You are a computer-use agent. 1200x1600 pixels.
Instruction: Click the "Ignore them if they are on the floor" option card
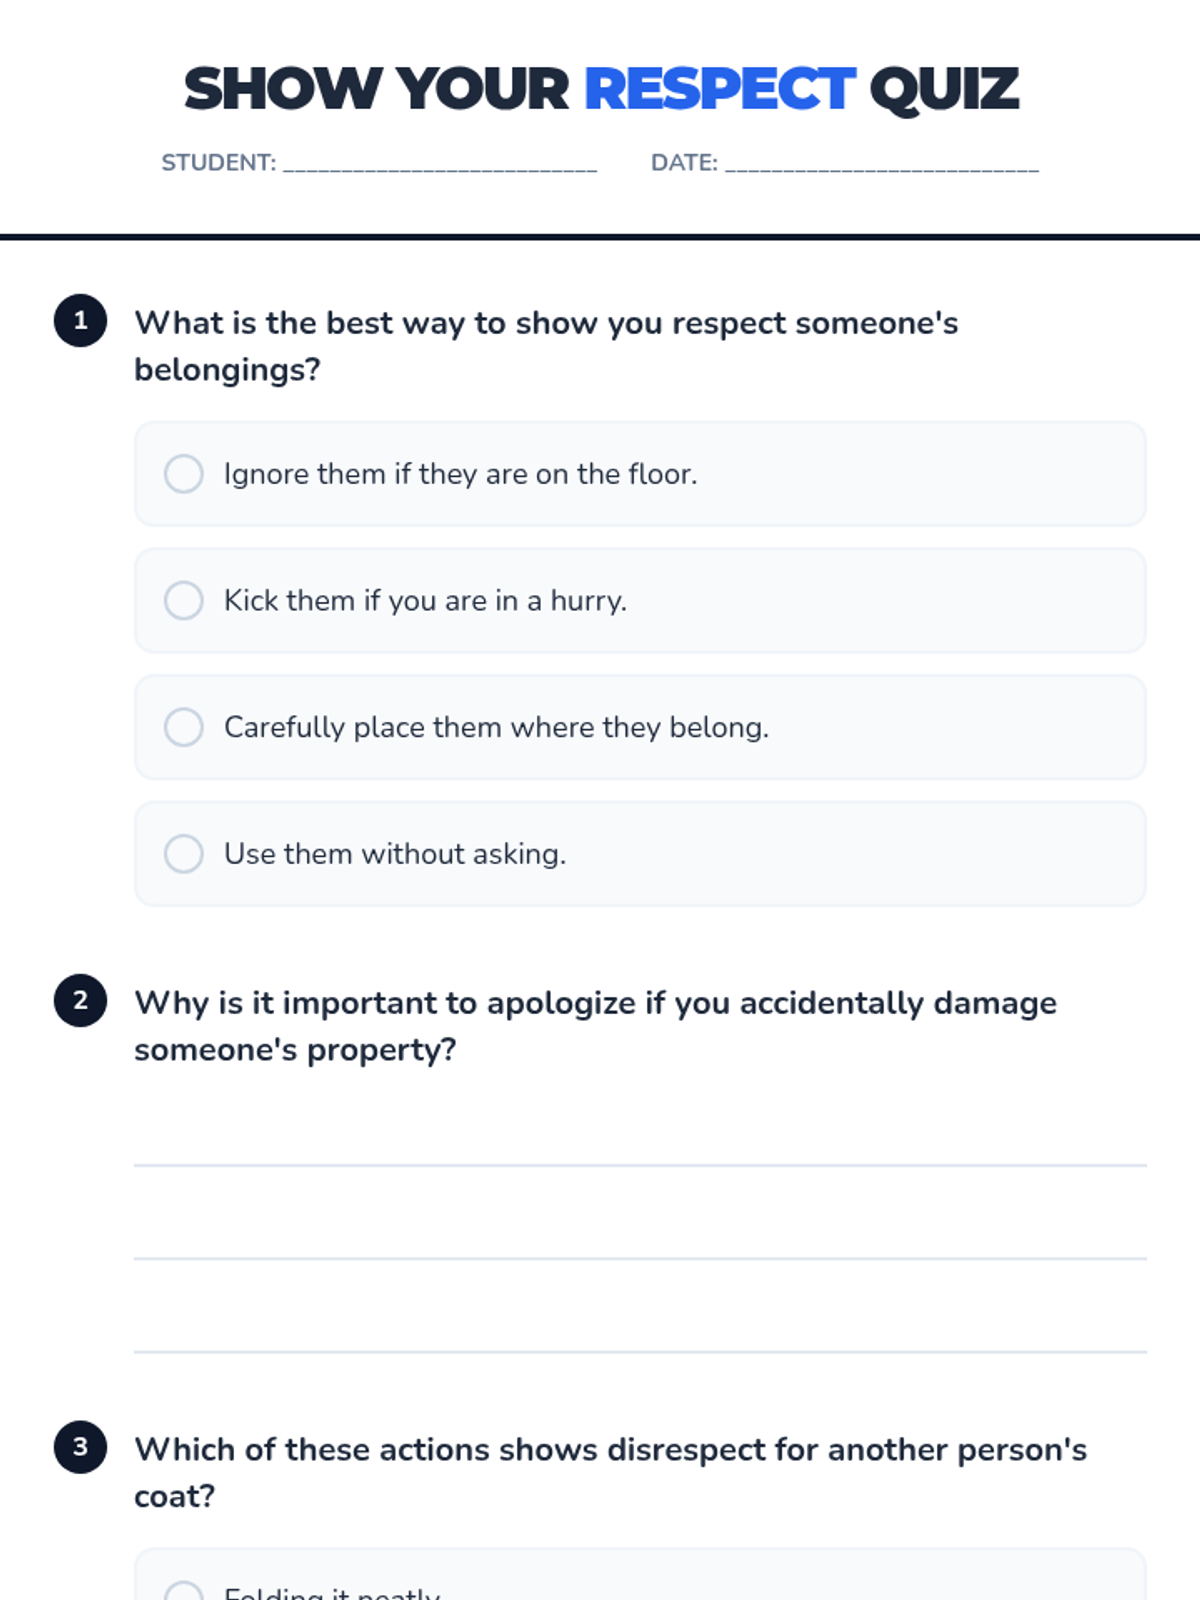pyautogui.click(x=640, y=474)
